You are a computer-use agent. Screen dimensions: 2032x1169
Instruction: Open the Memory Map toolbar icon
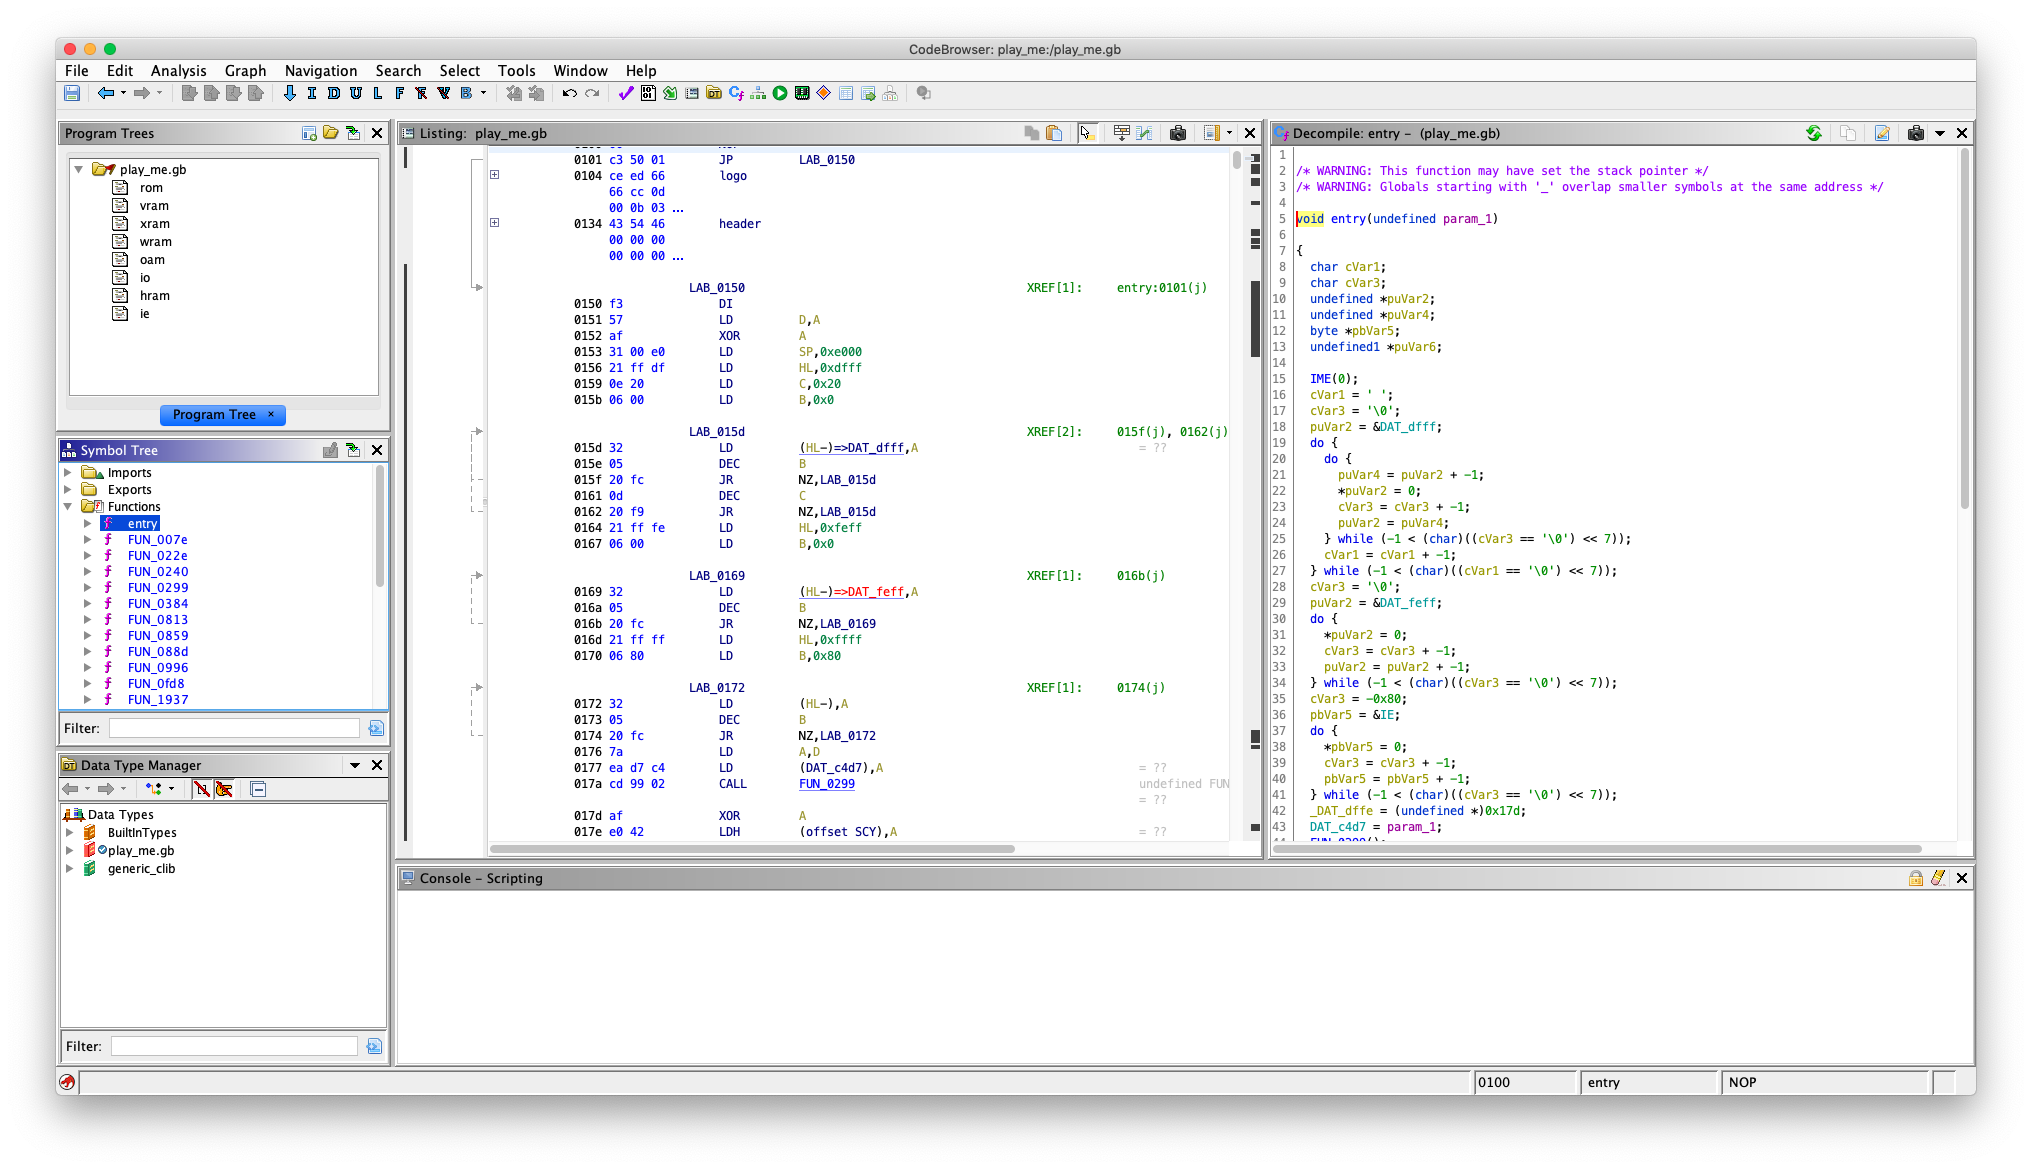(x=802, y=93)
